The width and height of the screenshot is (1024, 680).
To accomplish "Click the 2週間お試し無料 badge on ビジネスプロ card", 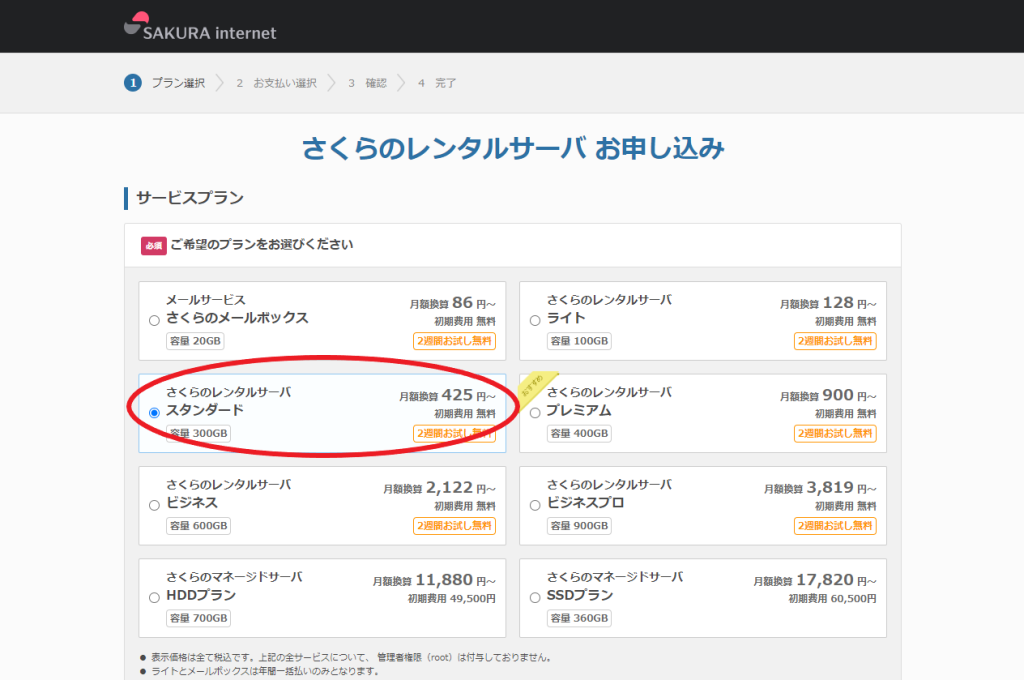I will pyautogui.click(x=835, y=526).
